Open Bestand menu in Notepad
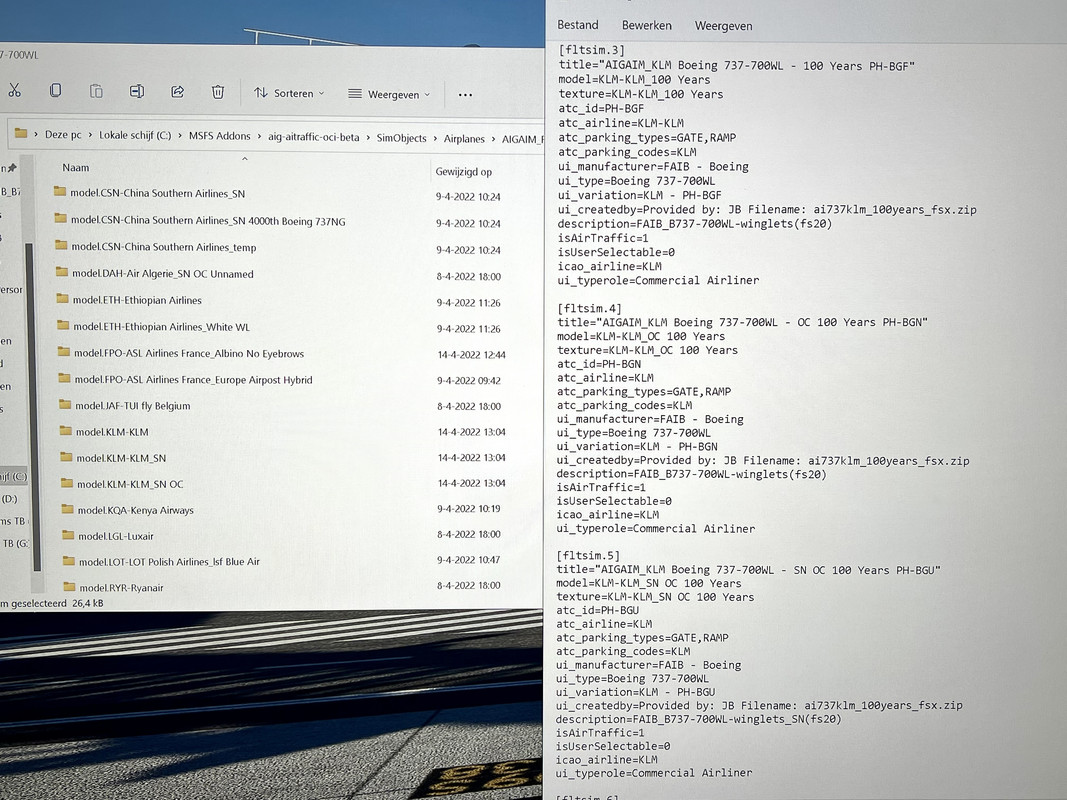1067x800 pixels. [578, 25]
